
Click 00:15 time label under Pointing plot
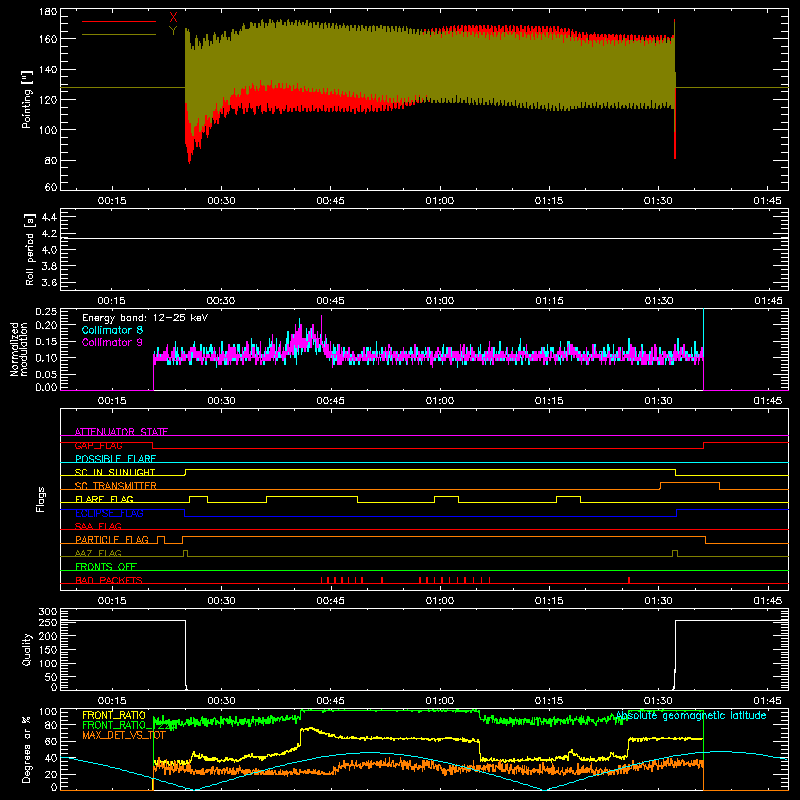[x=112, y=201]
